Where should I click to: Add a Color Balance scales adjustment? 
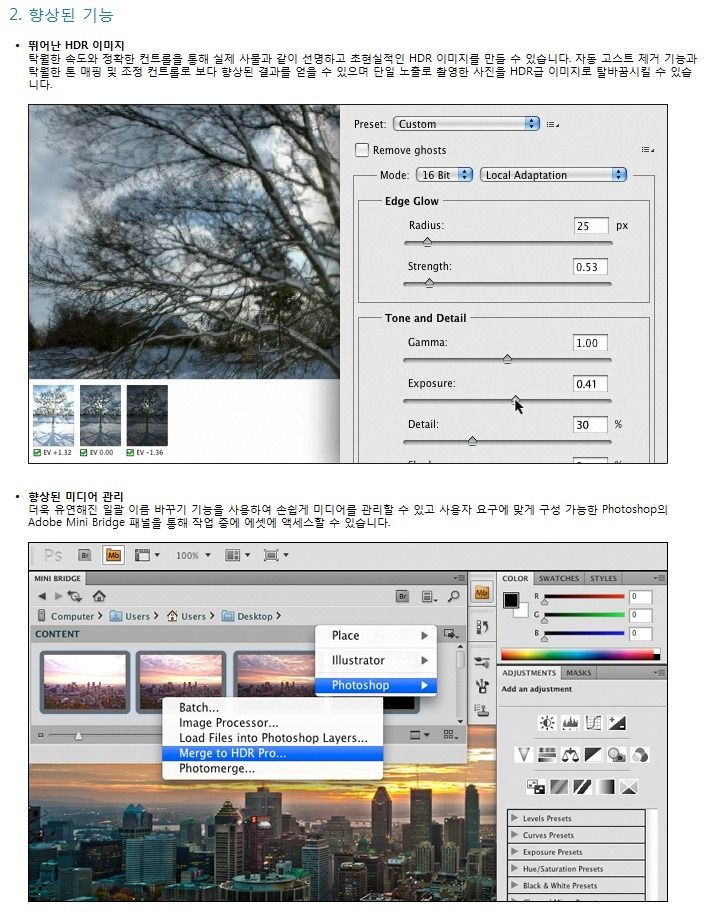(570, 755)
